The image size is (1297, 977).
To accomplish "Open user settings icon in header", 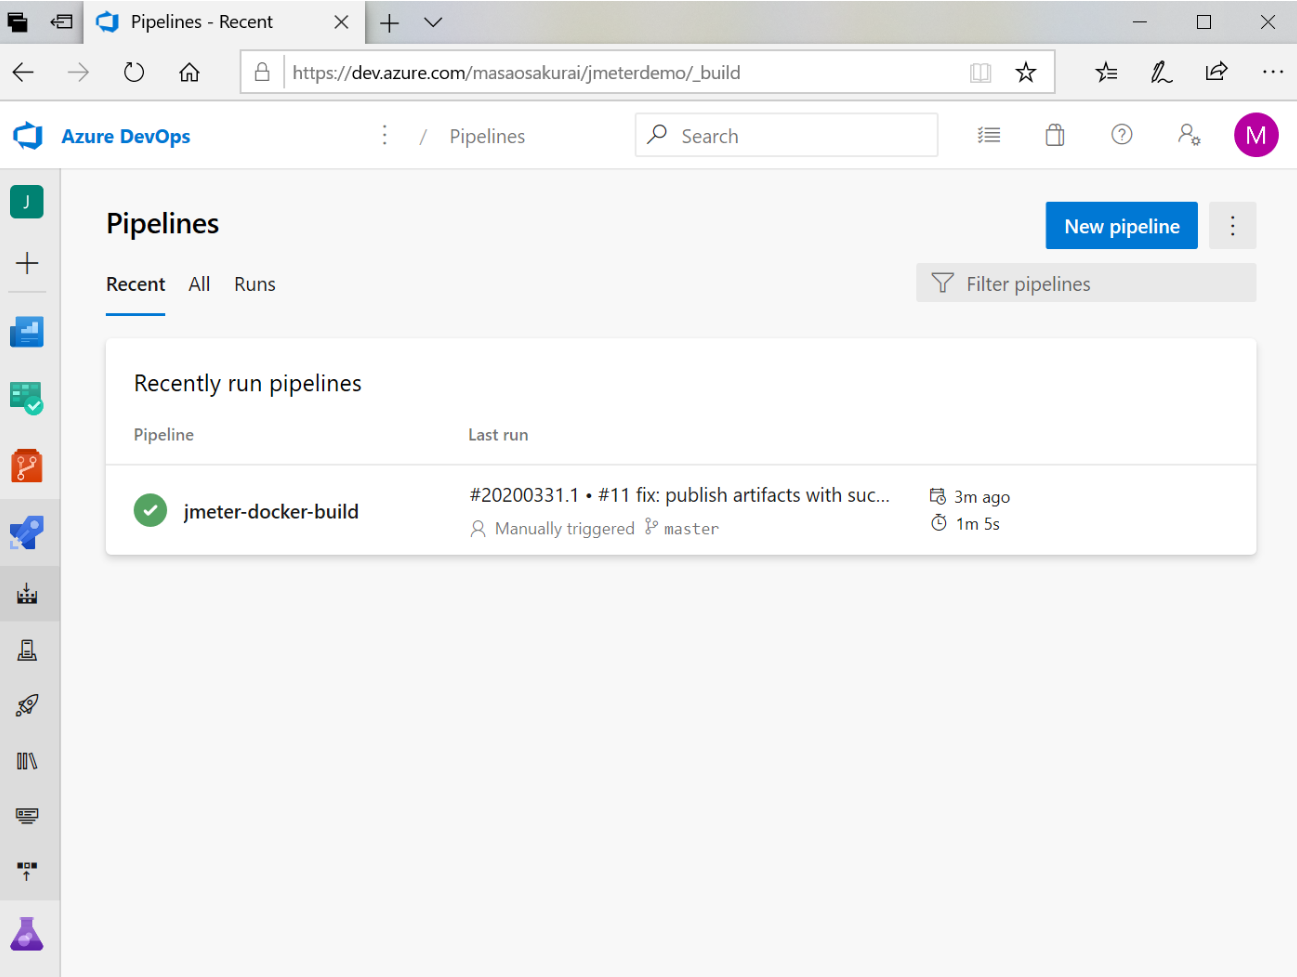I will 1188,135.
